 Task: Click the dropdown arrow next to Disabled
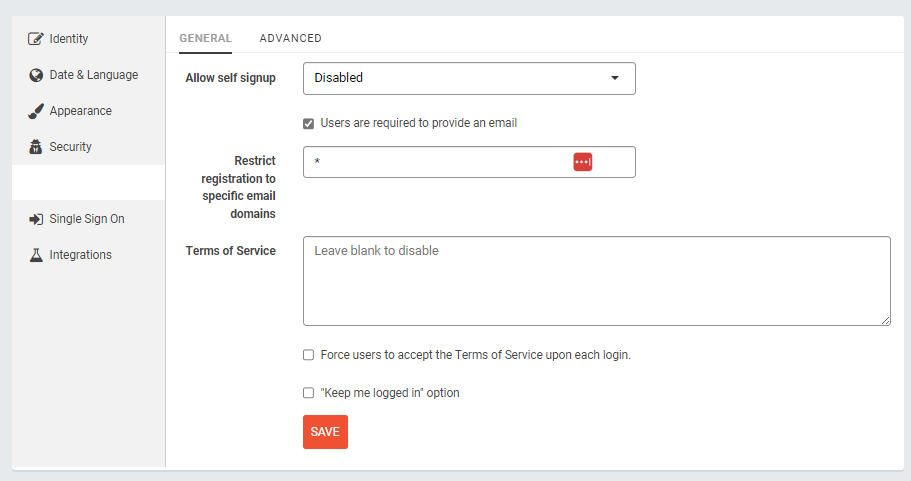[x=615, y=78]
